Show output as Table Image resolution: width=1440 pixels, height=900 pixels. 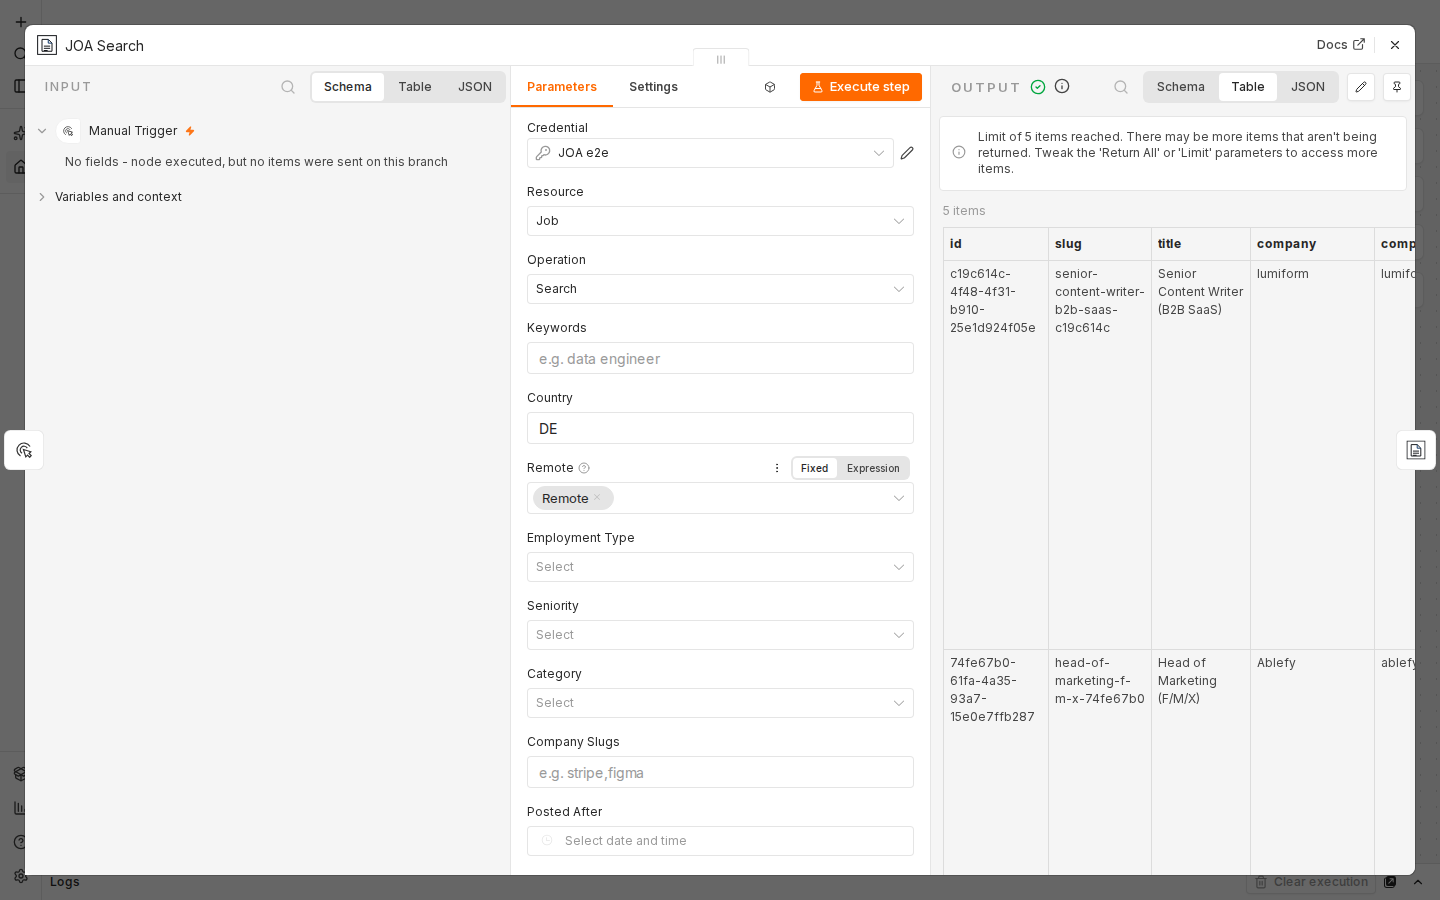coord(1248,87)
